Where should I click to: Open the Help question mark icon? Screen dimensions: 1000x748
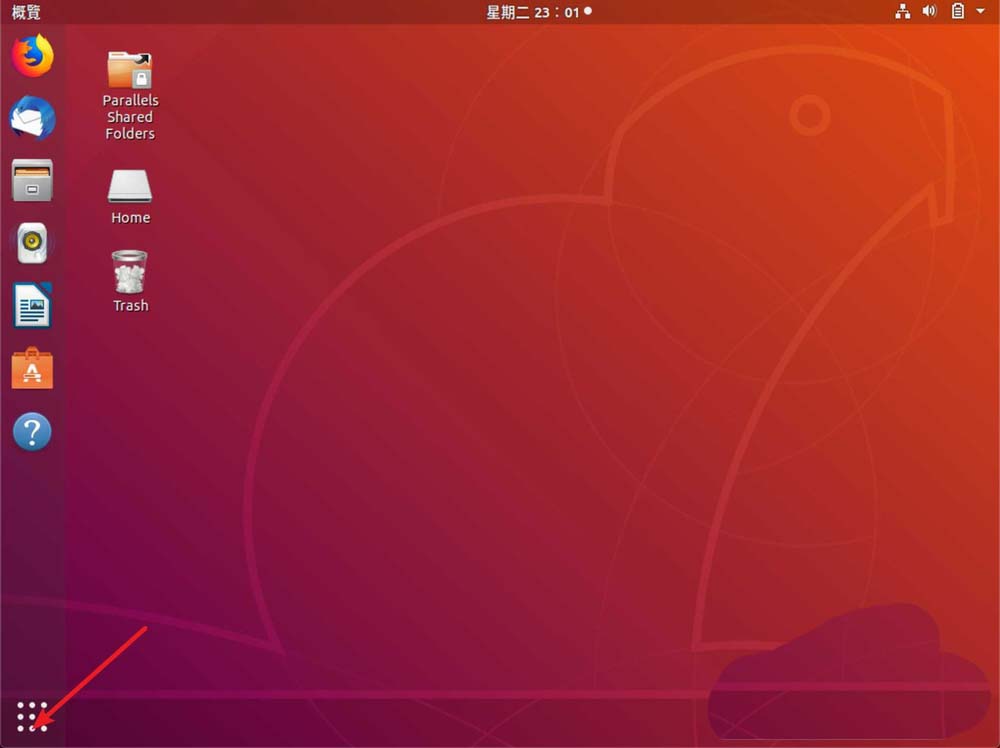(x=32, y=432)
